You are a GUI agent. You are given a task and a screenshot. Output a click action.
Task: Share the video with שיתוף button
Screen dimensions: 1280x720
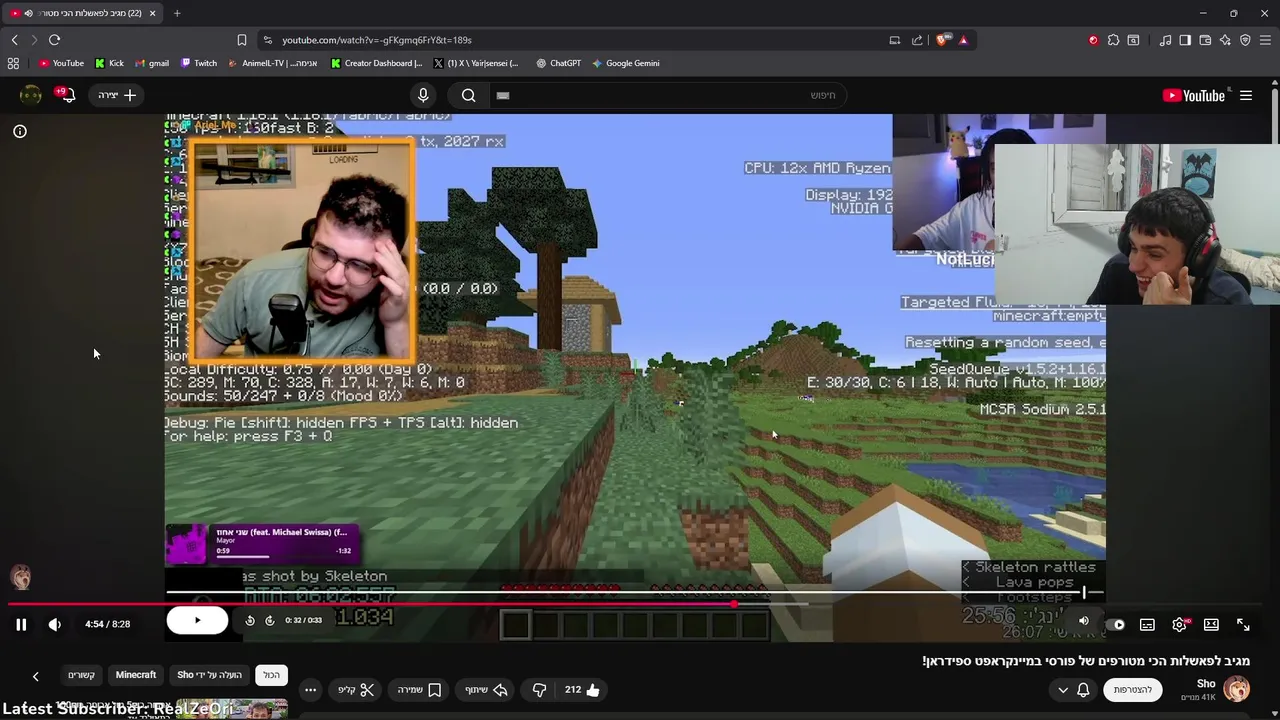pyautogui.click(x=487, y=690)
